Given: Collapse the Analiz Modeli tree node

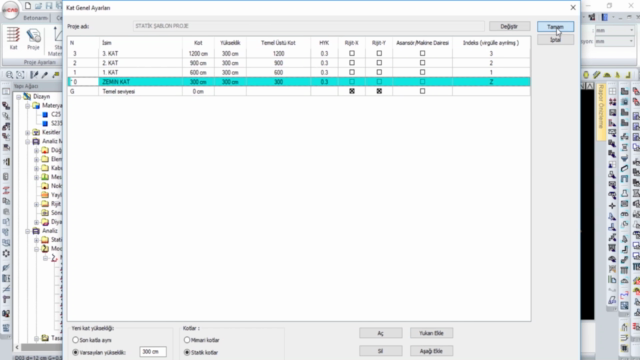Looking at the screenshot, I should click(x=27, y=142).
